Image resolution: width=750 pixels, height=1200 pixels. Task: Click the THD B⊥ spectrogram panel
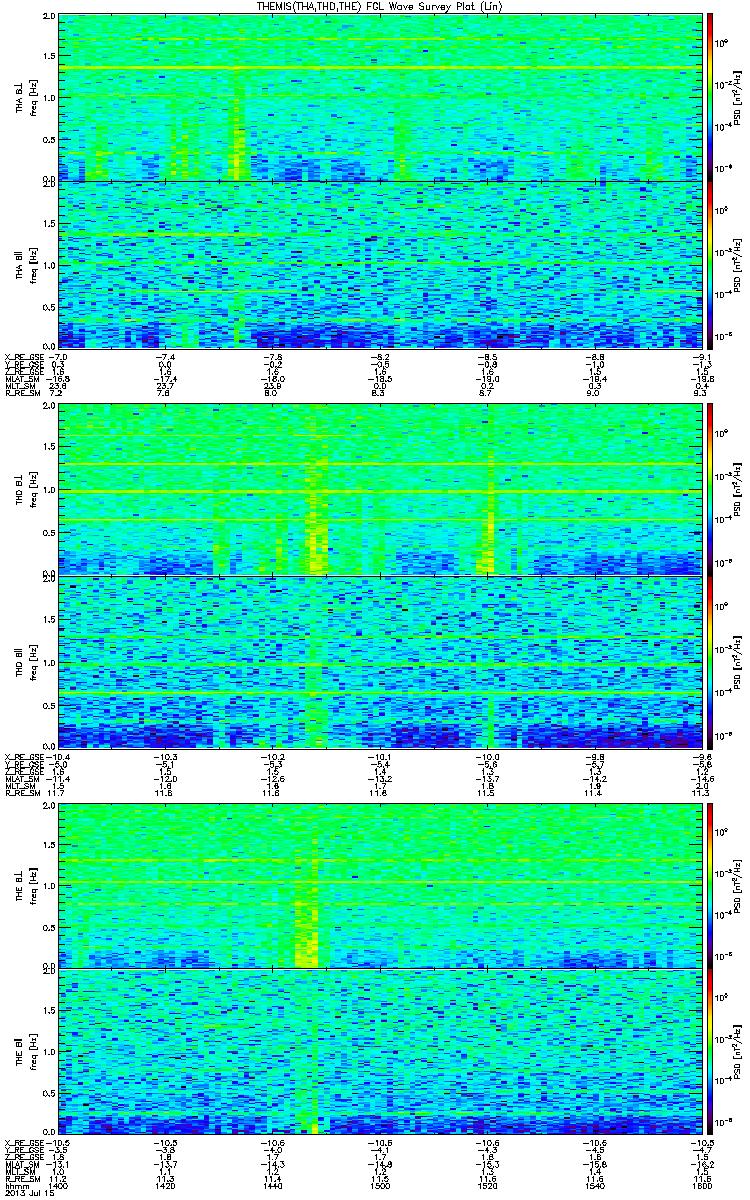point(378,490)
